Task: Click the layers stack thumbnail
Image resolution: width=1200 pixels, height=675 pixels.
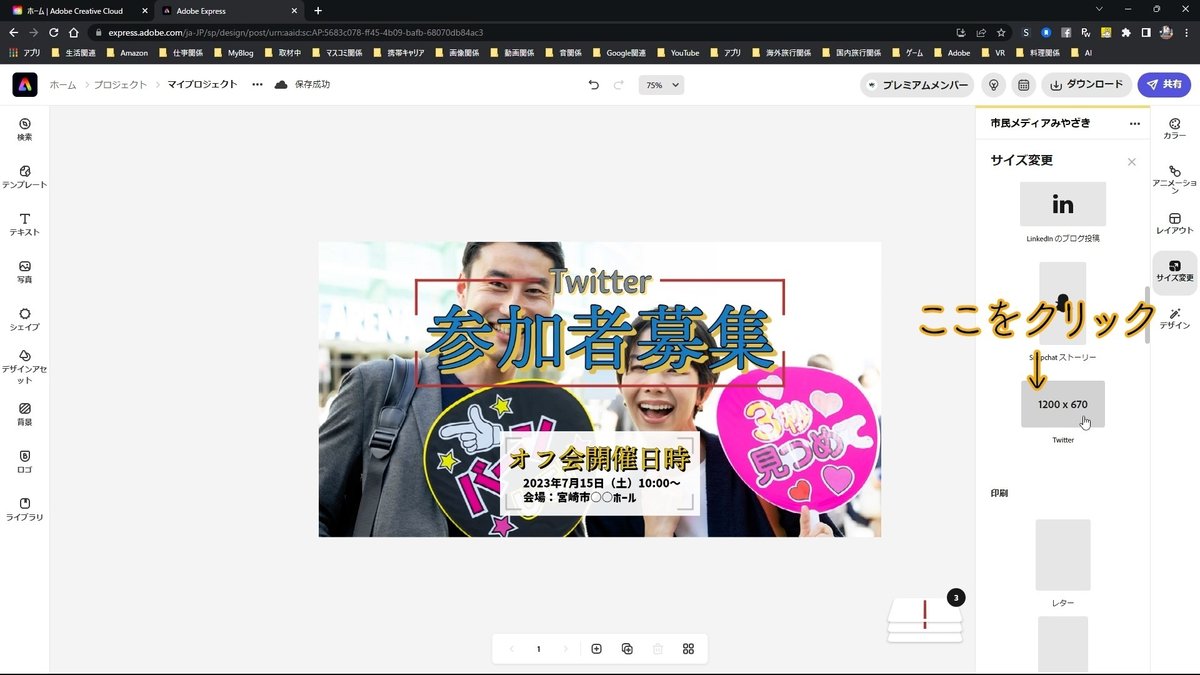Action: pos(925,620)
